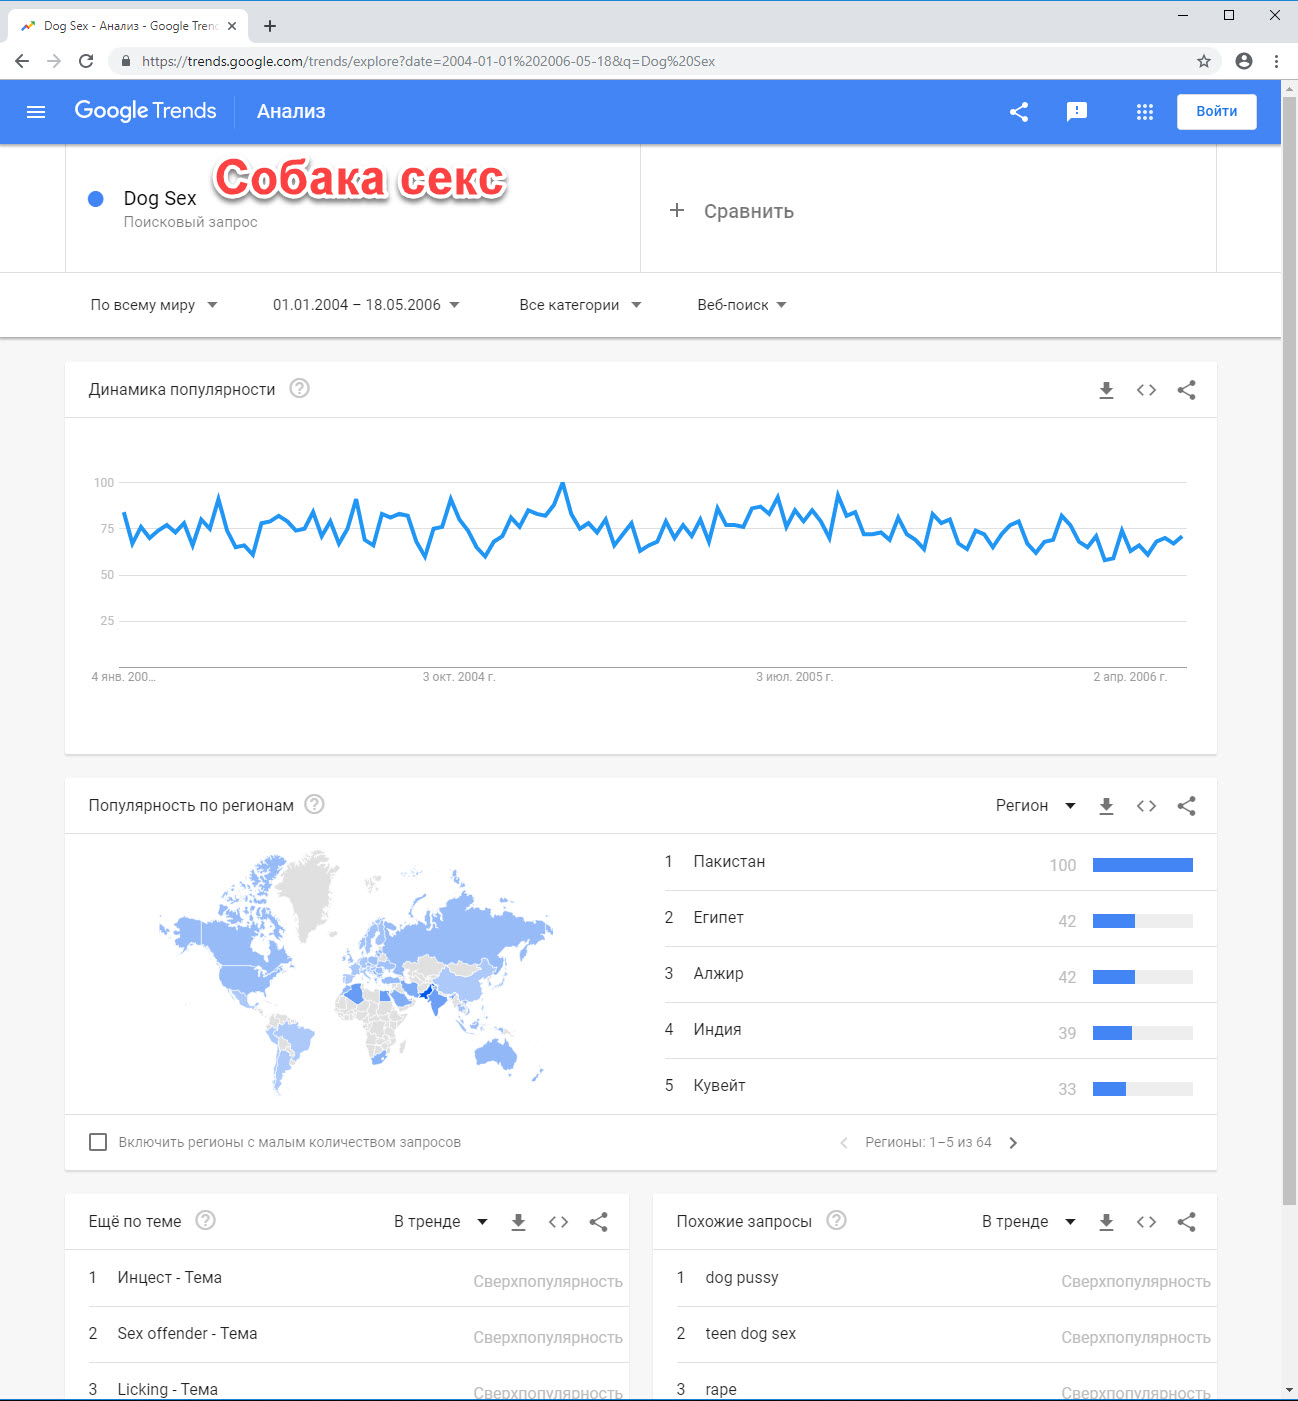Image resolution: width=1298 pixels, height=1401 pixels.
Task: Open a new browser tab
Action: [270, 26]
